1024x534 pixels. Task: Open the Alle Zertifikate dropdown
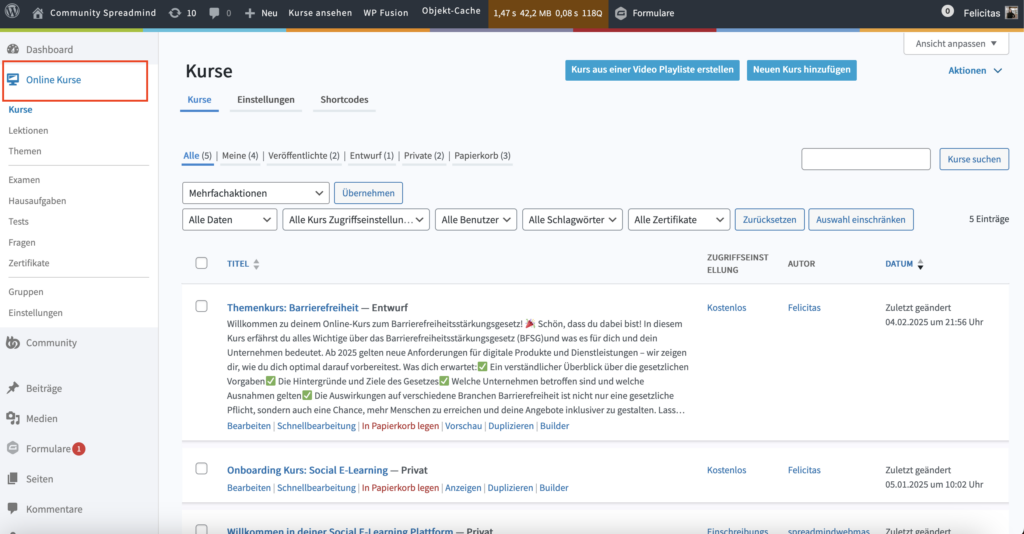point(679,220)
